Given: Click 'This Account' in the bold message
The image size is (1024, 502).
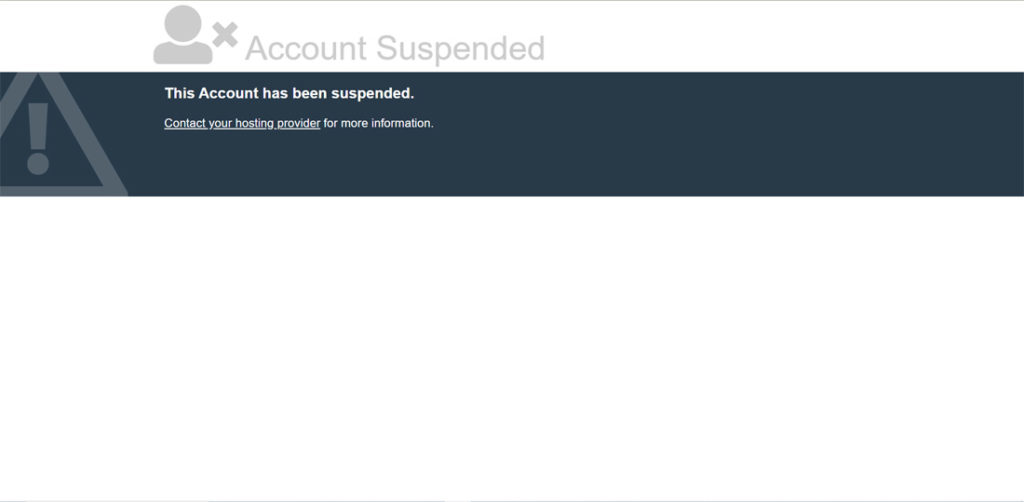Looking at the screenshot, I should tap(212, 93).
